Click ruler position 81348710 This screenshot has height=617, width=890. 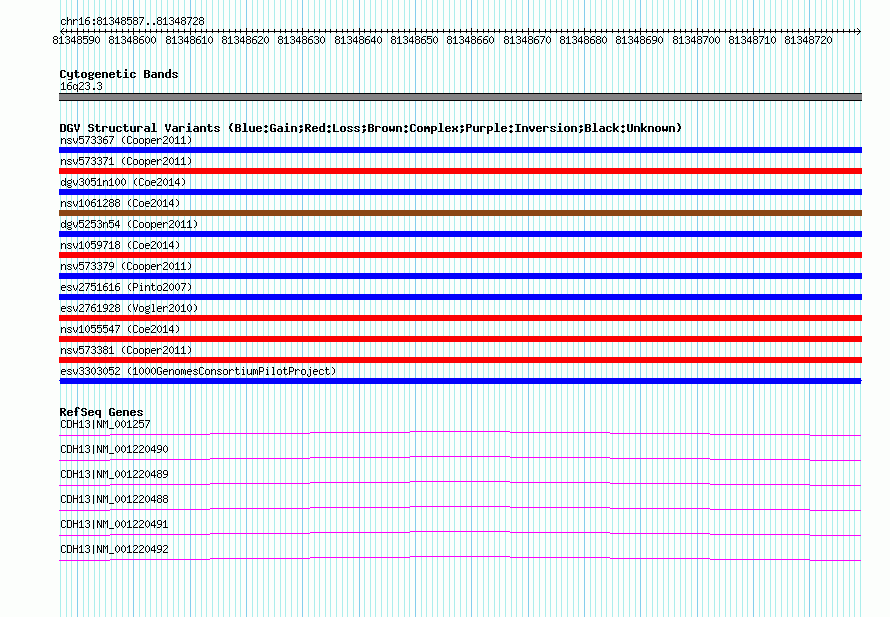click(x=753, y=40)
